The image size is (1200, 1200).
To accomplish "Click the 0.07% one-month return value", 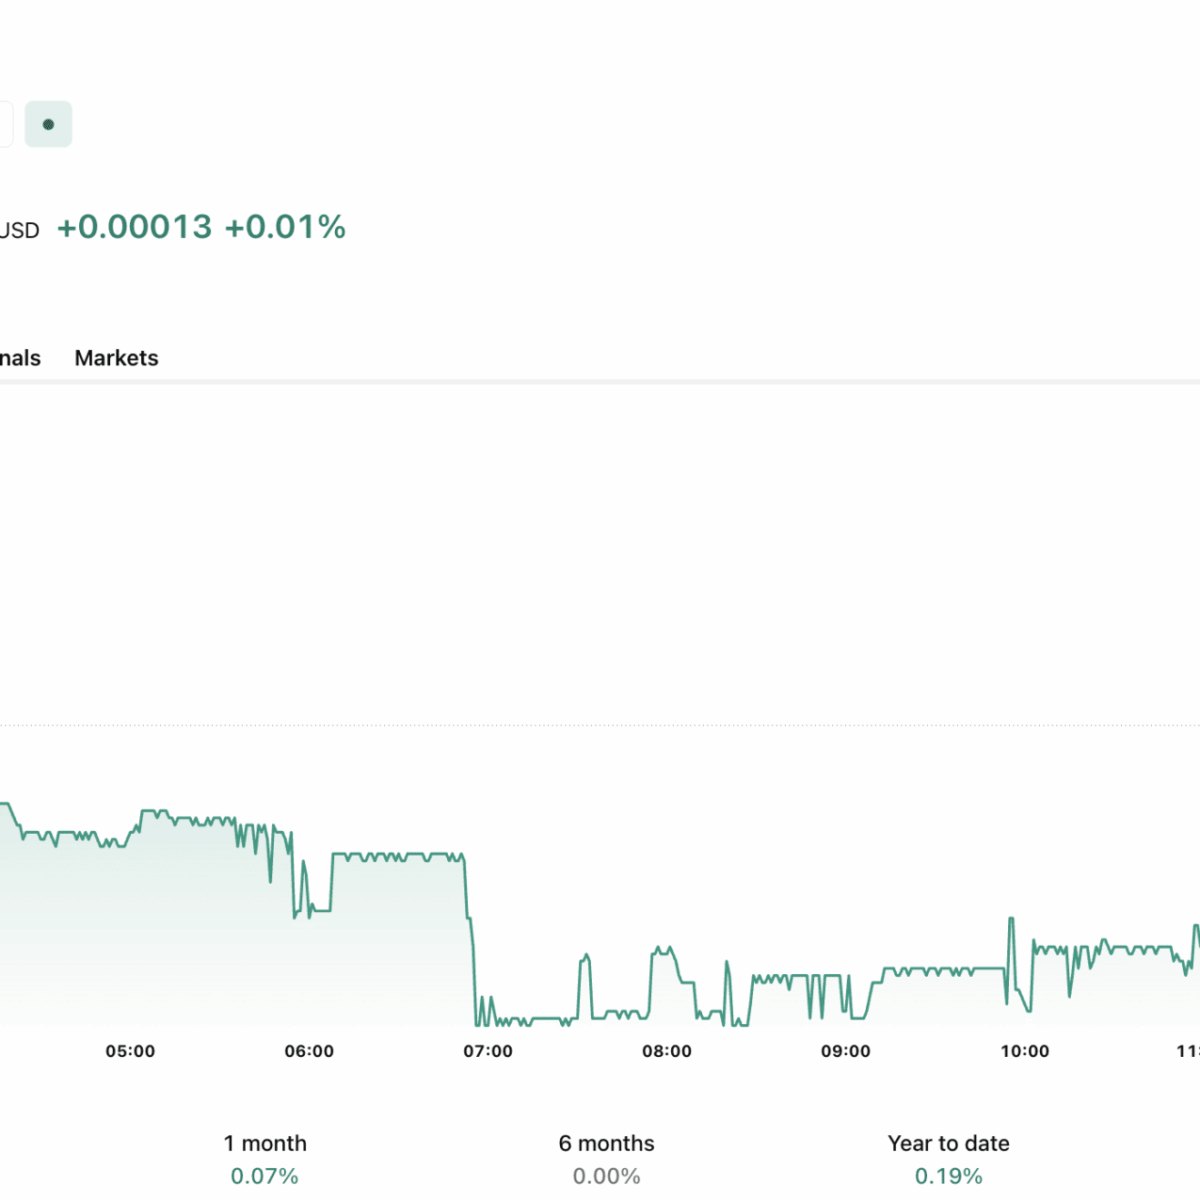I will coord(265,1176).
